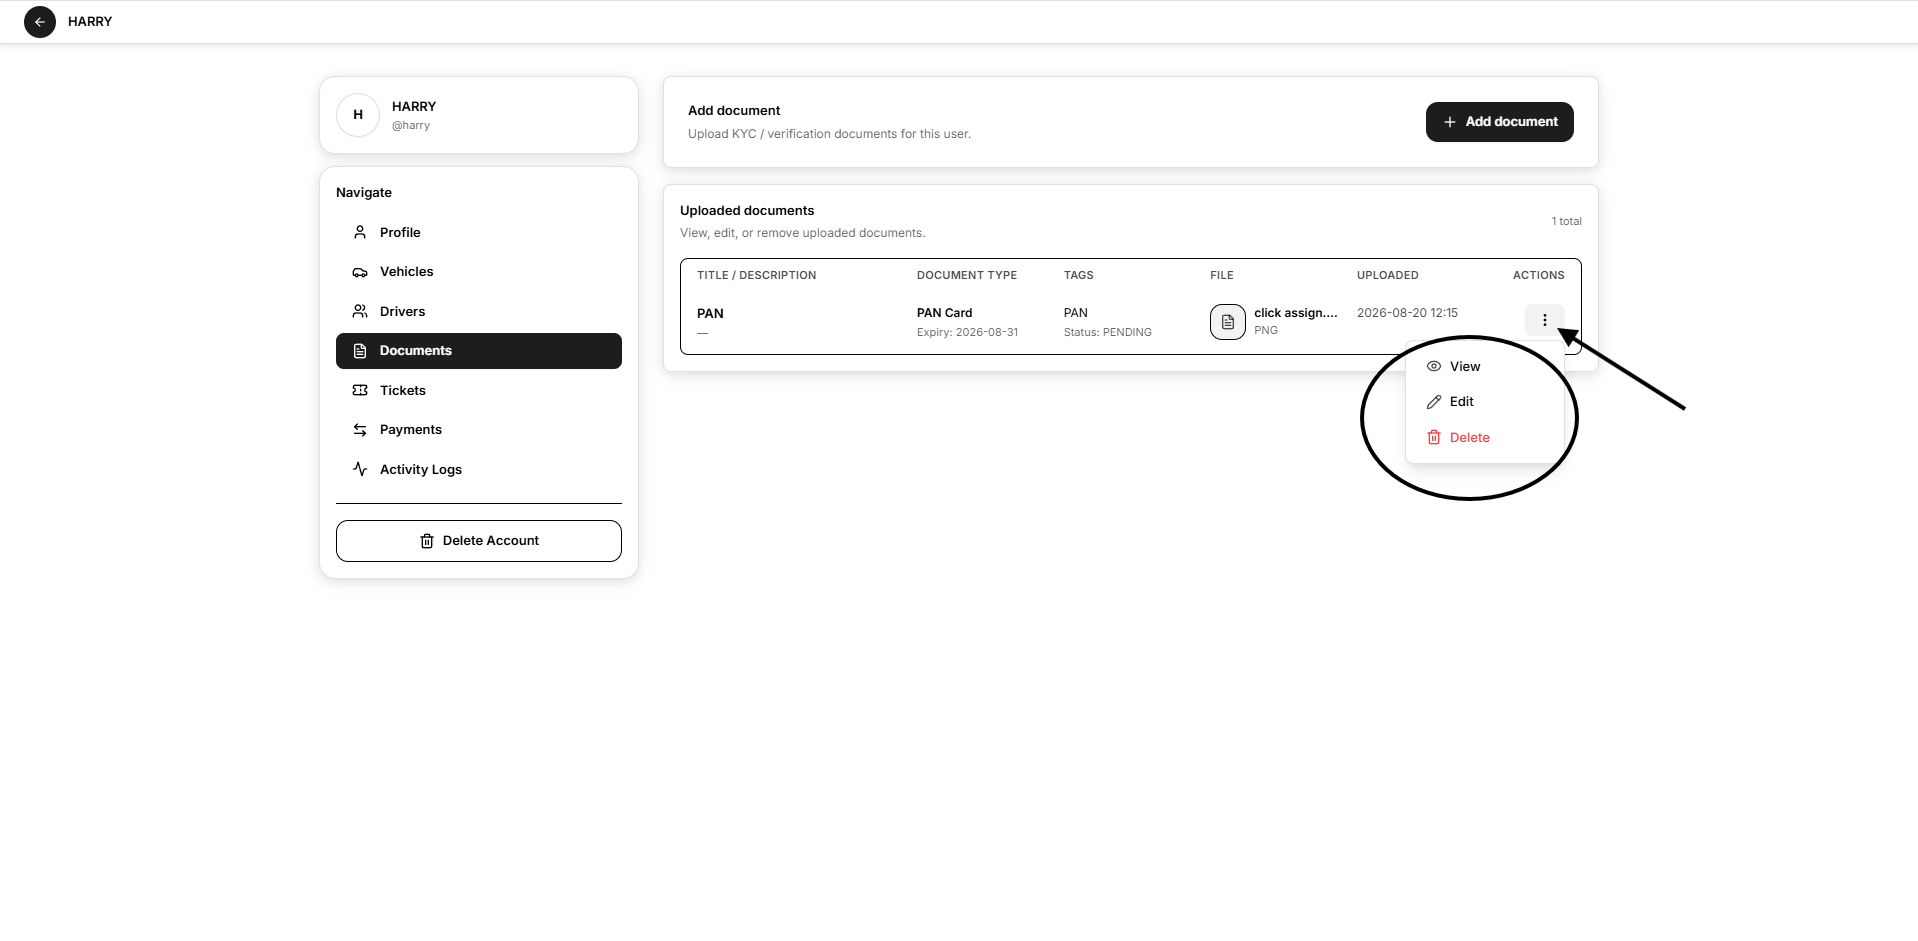Click the TITLE / DESCRIPTION column header
The width and height of the screenshot is (1918, 941).
(757, 276)
